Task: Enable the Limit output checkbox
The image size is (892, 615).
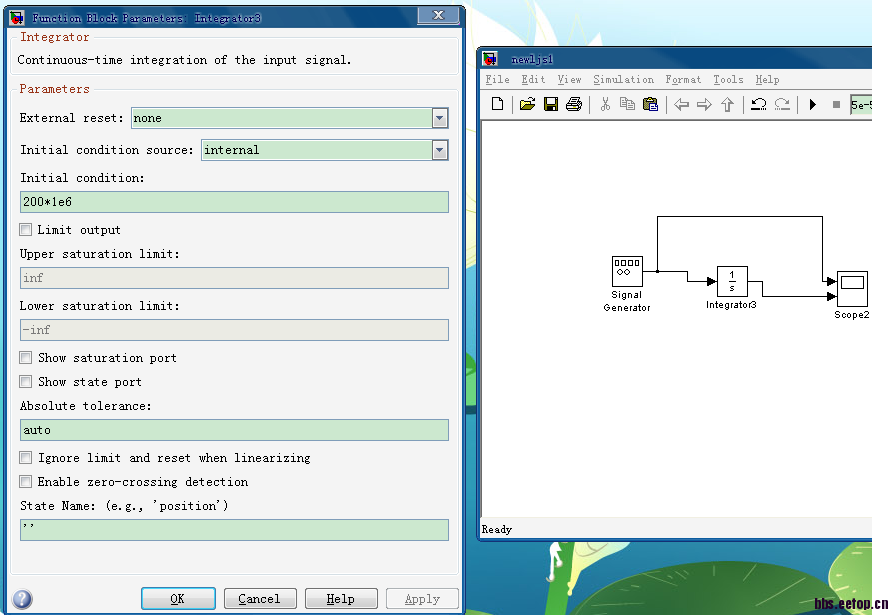Action: pyautogui.click(x=26, y=230)
